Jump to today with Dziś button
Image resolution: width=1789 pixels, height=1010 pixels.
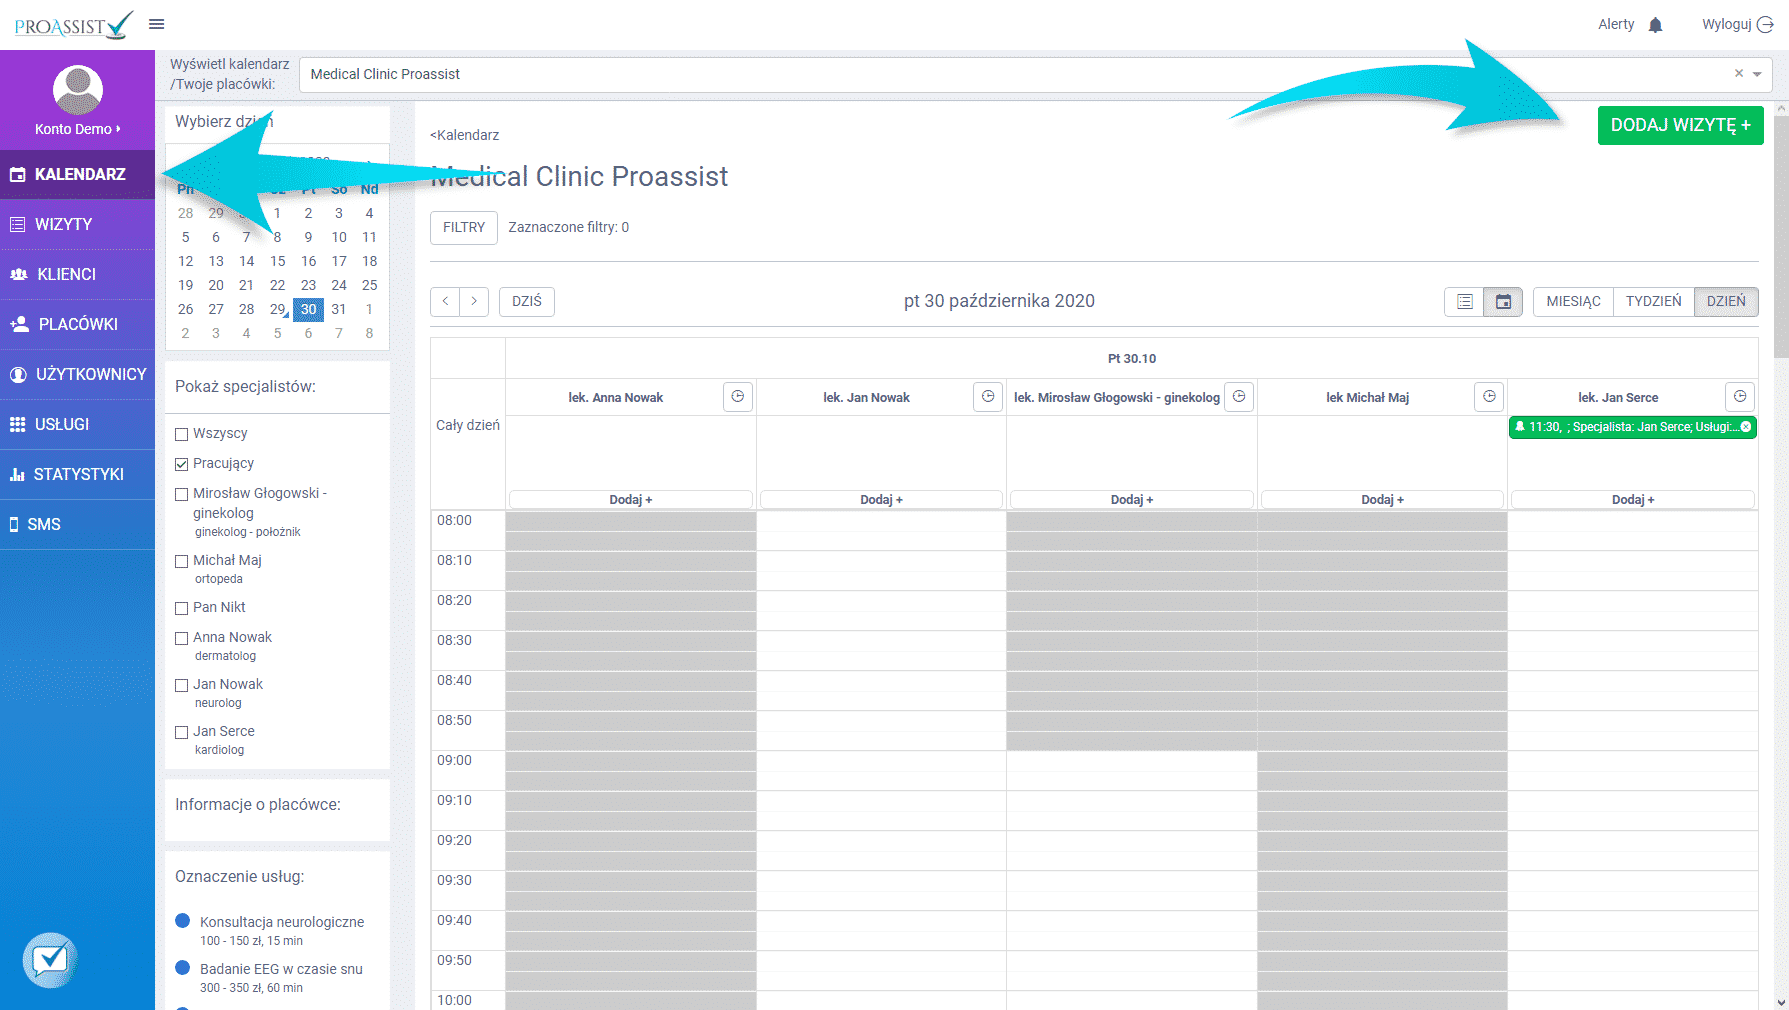(x=527, y=301)
